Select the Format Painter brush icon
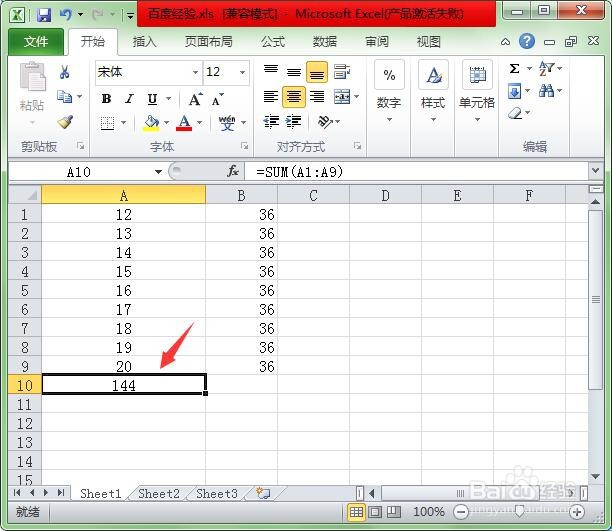This screenshot has height=531, width=612. pyautogui.click(x=65, y=122)
